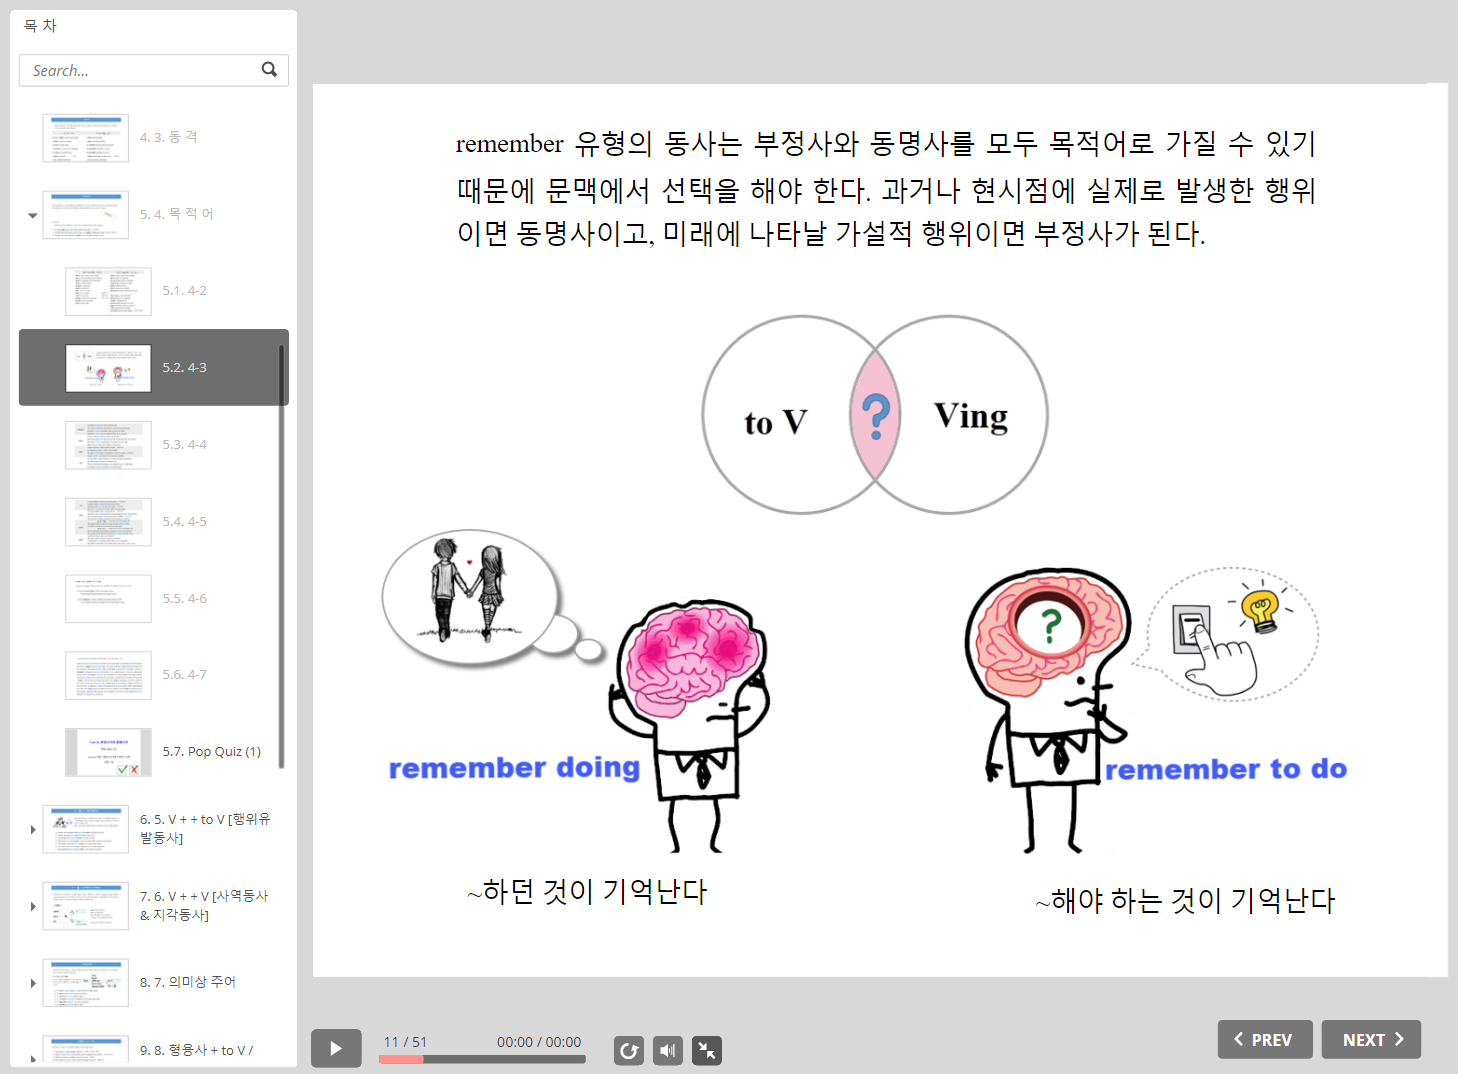
Task: Go to next slide with NEXT
Action: click(x=1371, y=1039)
